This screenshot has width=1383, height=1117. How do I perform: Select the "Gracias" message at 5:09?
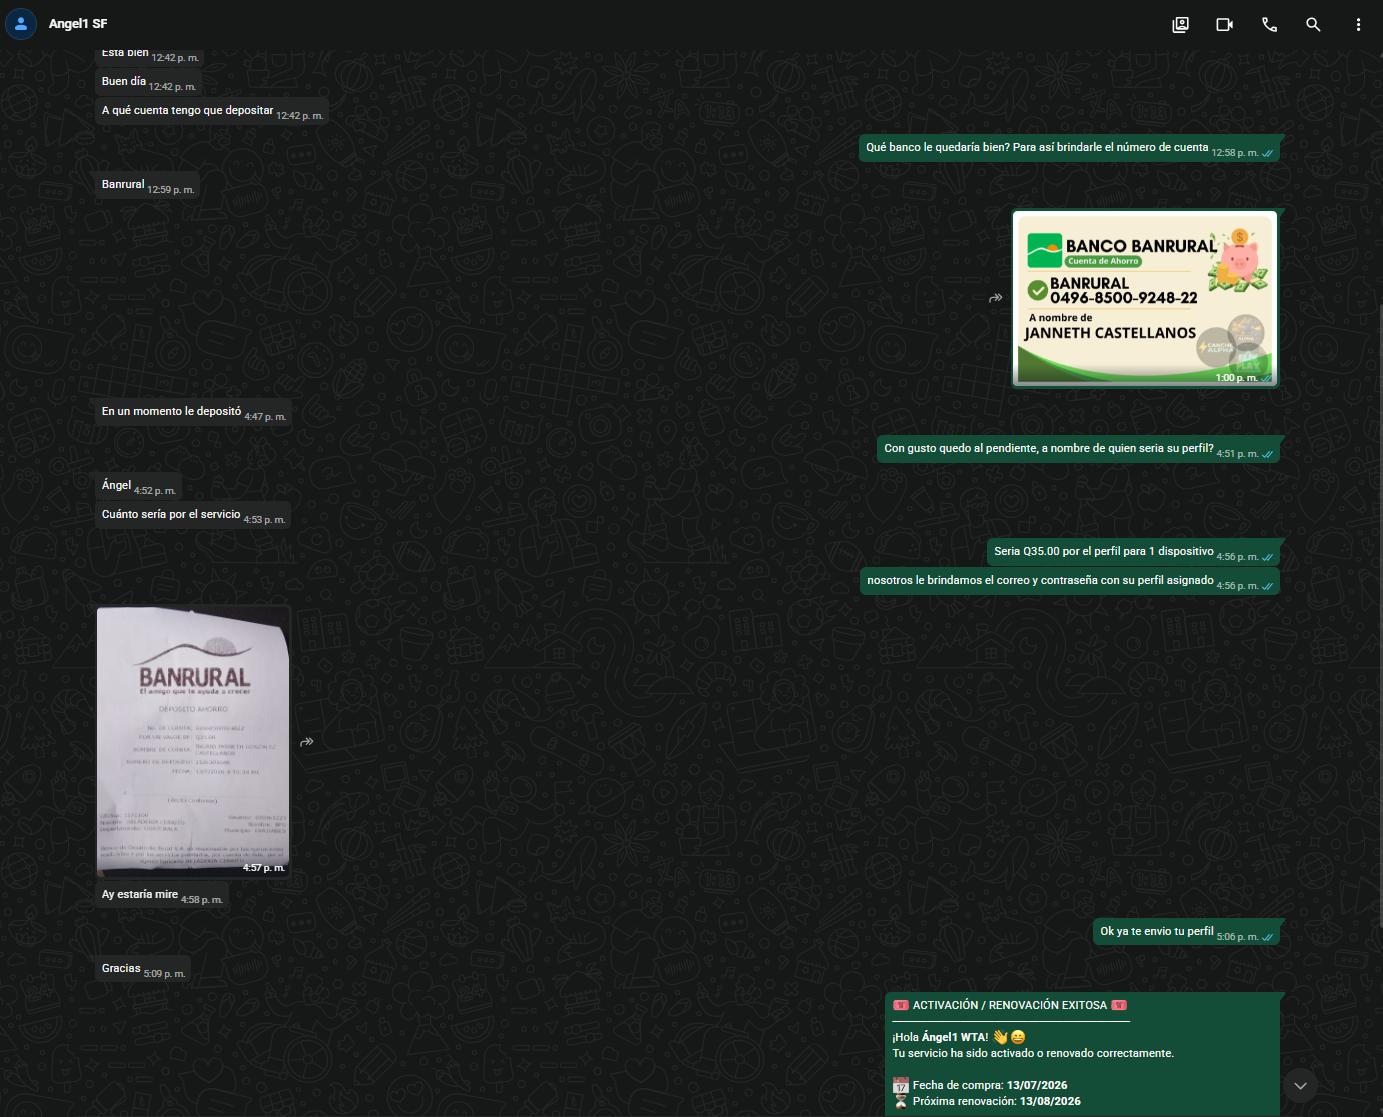tap(143, 969)
